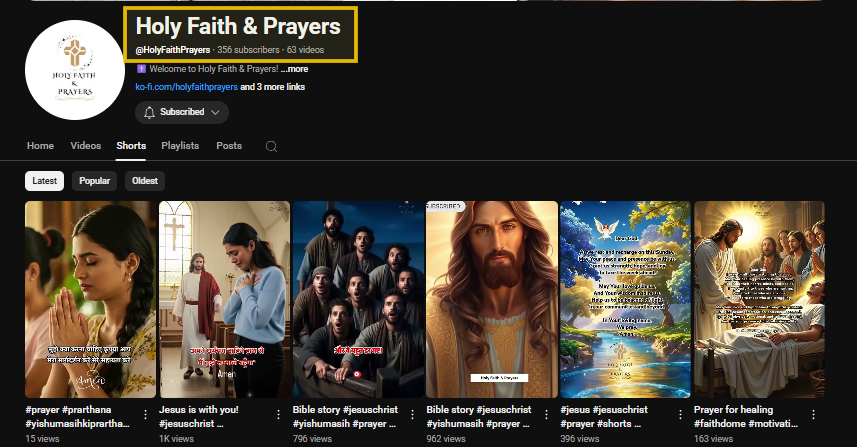Image resolution: width=857 pixels, height=447 pixels.
Task: Click the '#jesus #jesuschrist #prayer #shorts' title
Action: [604, 416]
